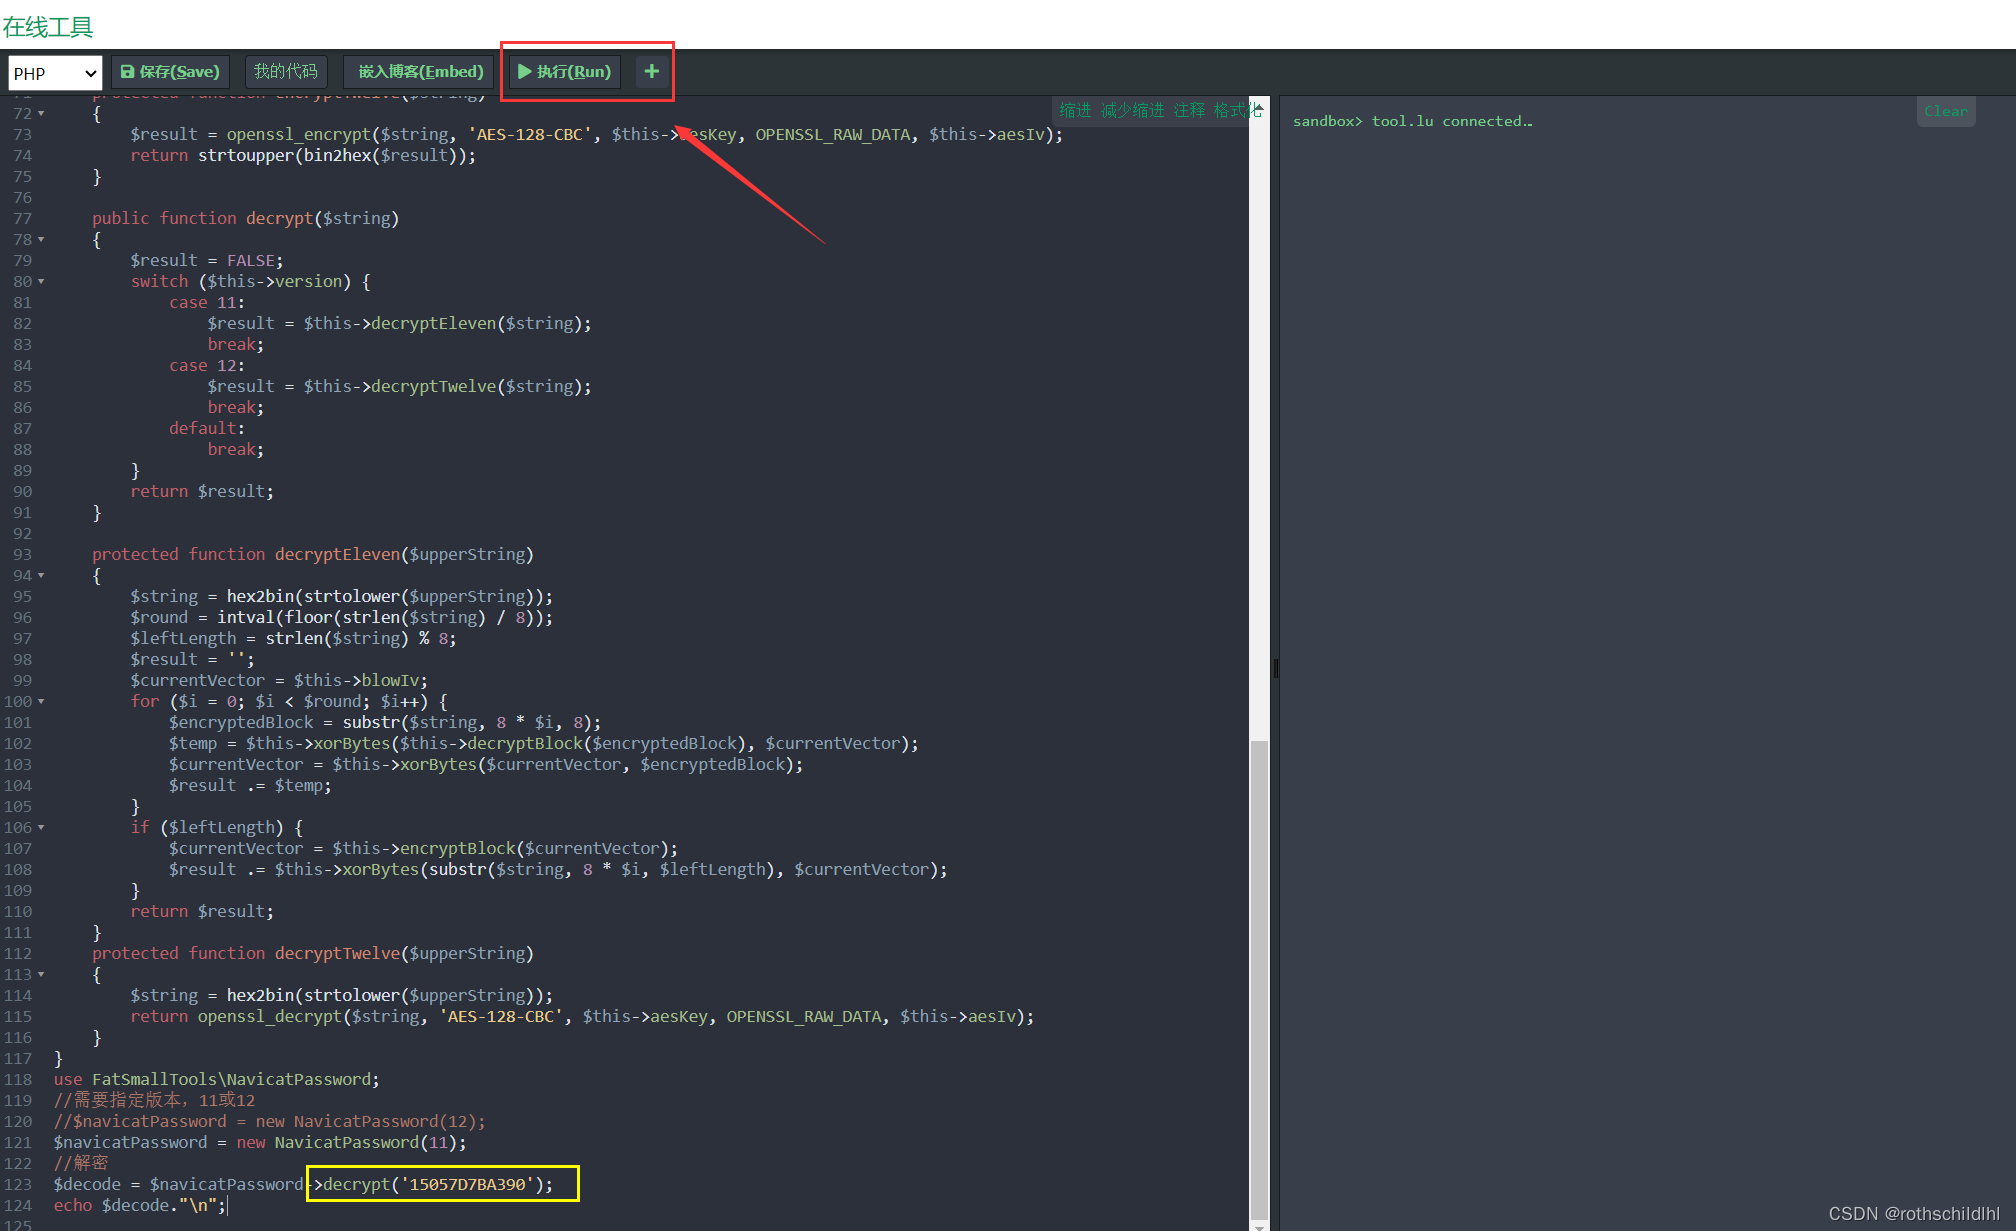Click 注释 (comment) editor link
Image resolution: width=2016 pixels, height=1231 pixels.
point(1189,110)
